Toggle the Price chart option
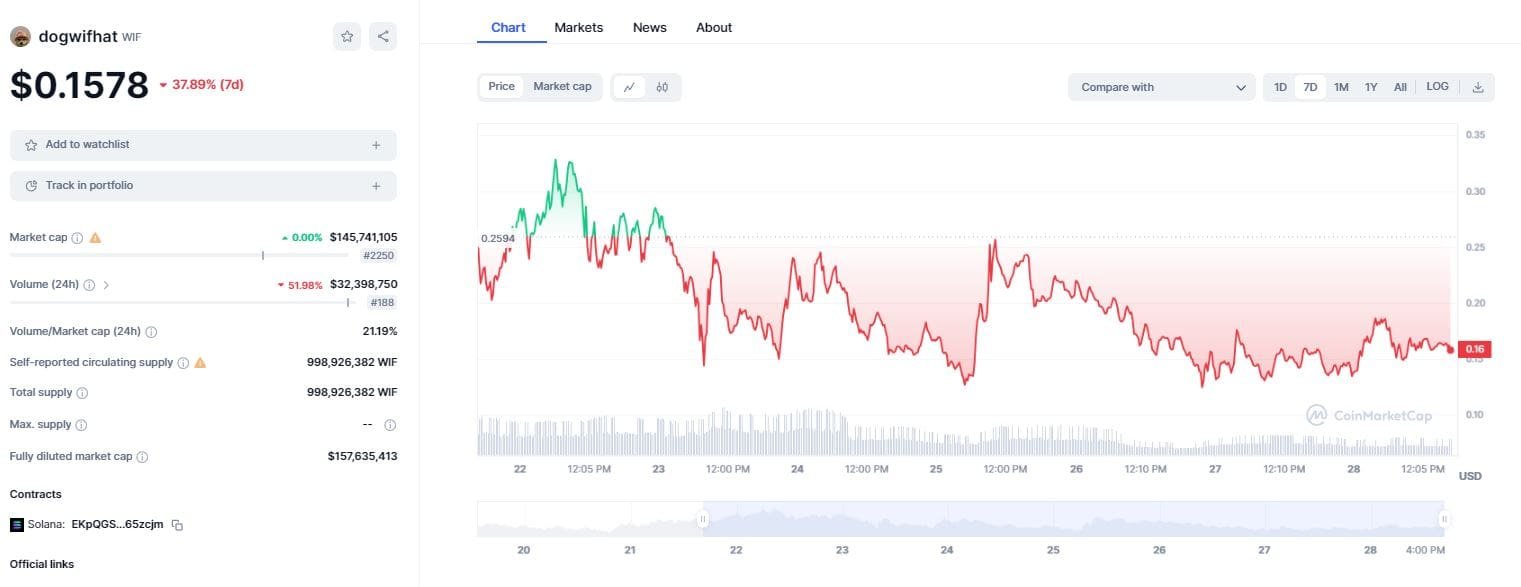The image size is (1521, 587). pos(501,87)
